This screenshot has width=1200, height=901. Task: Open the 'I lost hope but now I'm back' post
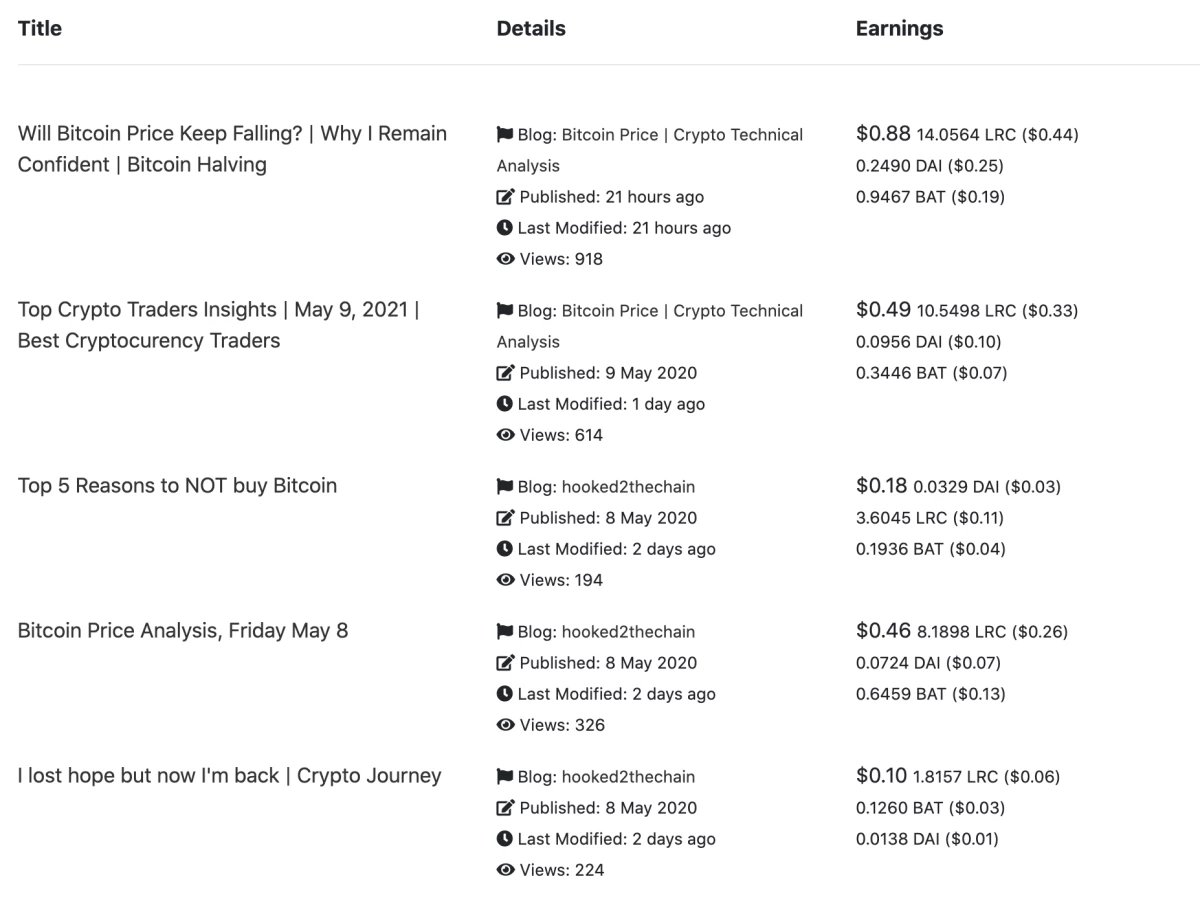229,776
